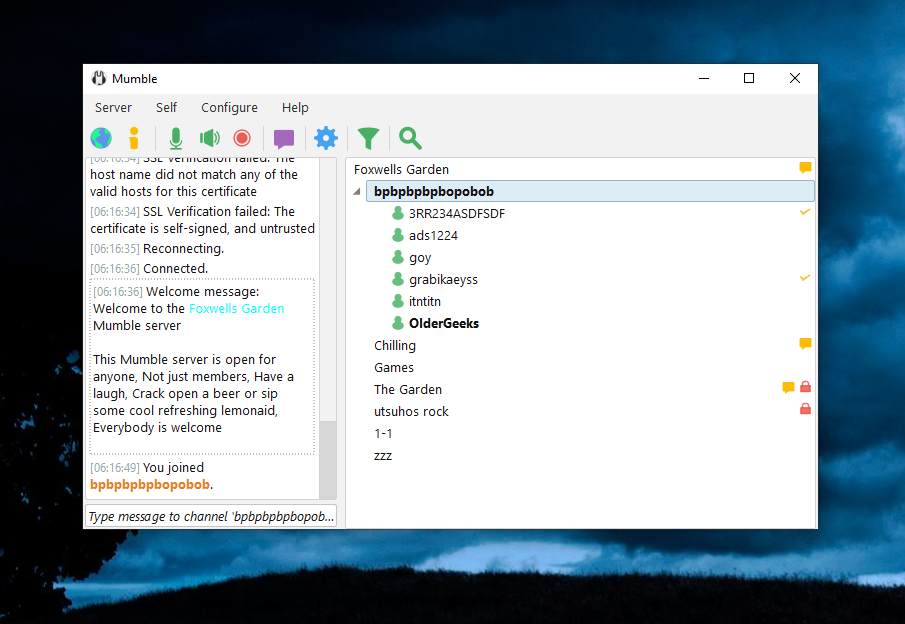Select the zzz channel
Screen dimensions: 905x624
pos(383,455)
